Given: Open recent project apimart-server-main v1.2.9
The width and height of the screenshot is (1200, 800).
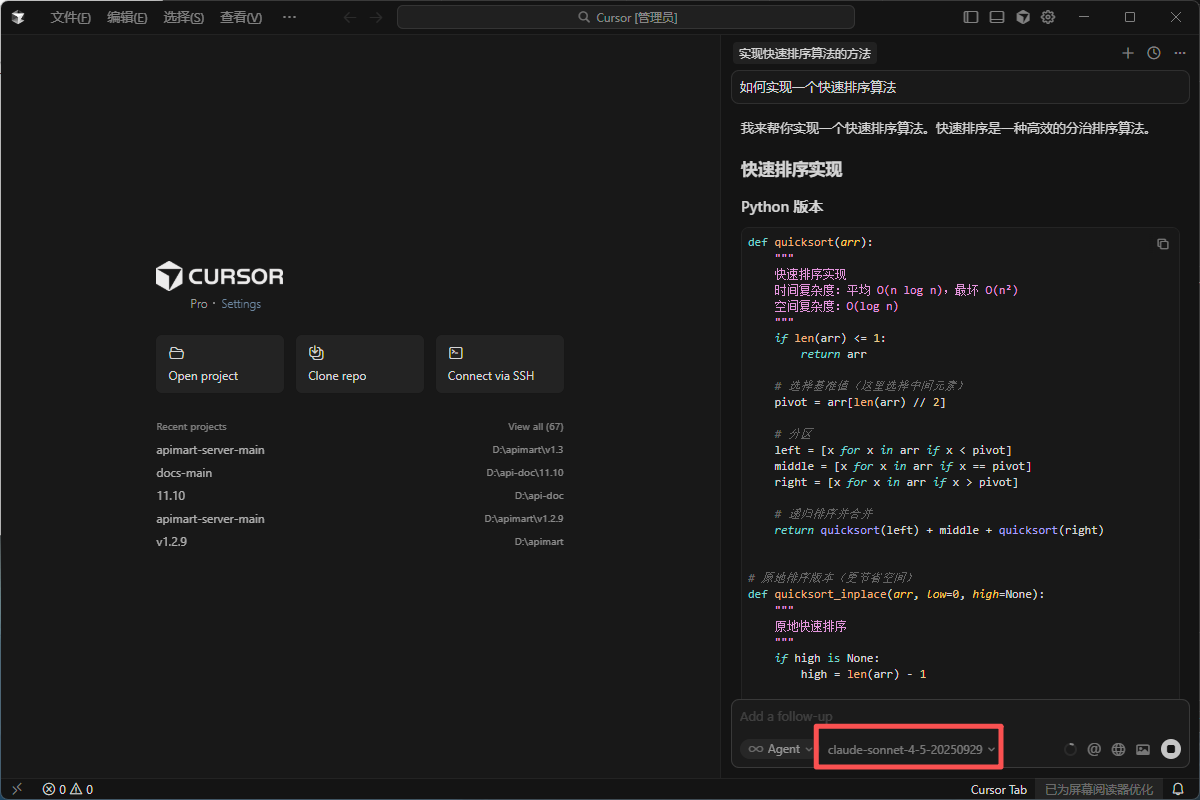Looking at the screenshot, I should pos(360,519).
